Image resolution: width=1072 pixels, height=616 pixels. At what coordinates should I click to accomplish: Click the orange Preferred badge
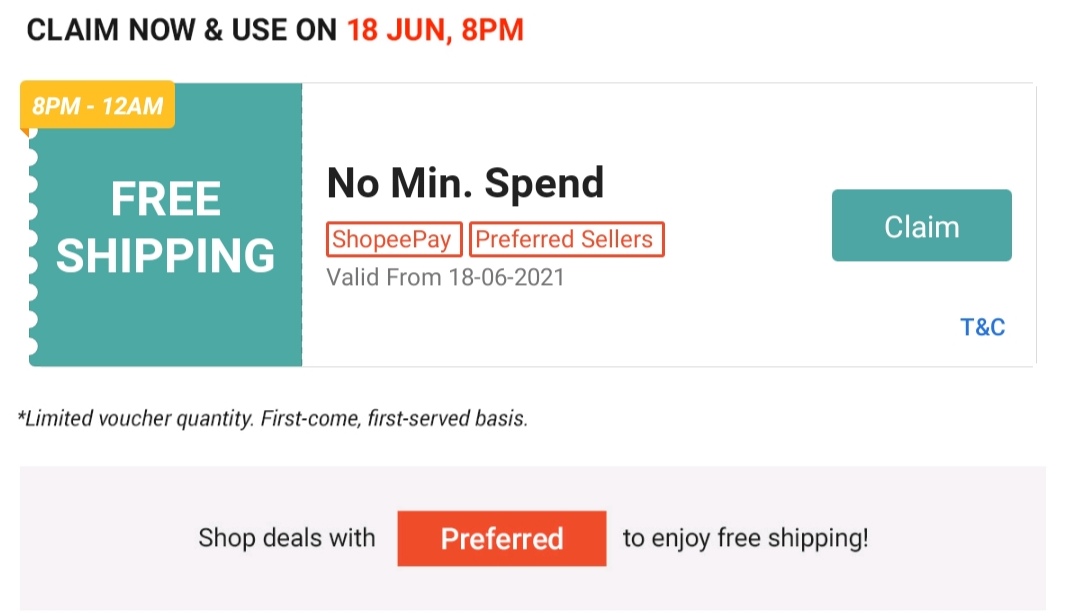click(x=501, y=539)
